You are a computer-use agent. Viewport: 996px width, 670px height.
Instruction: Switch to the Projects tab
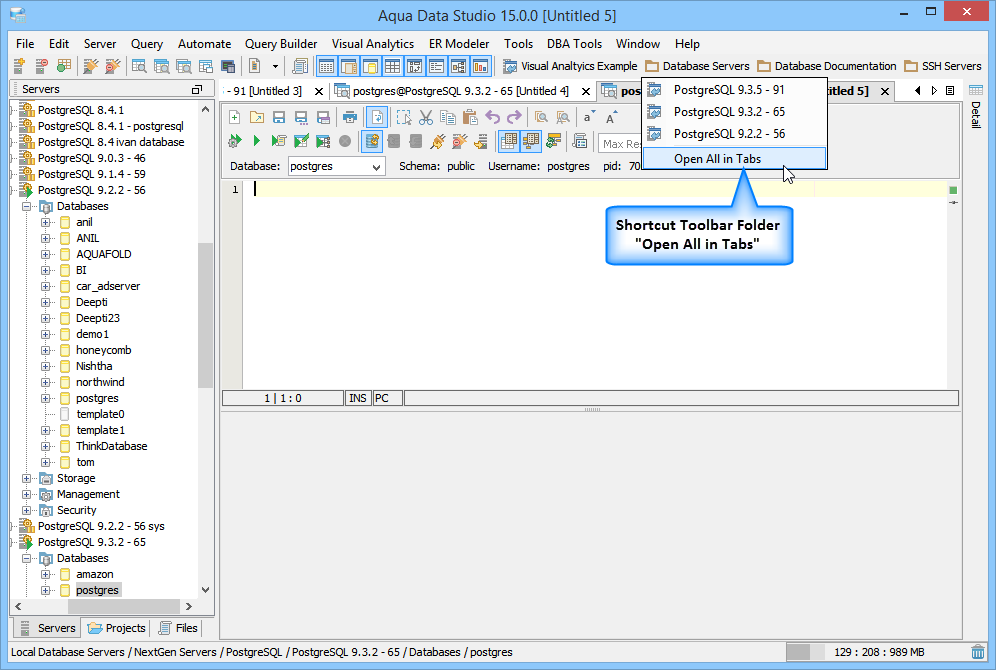click(x=117, y=628)
